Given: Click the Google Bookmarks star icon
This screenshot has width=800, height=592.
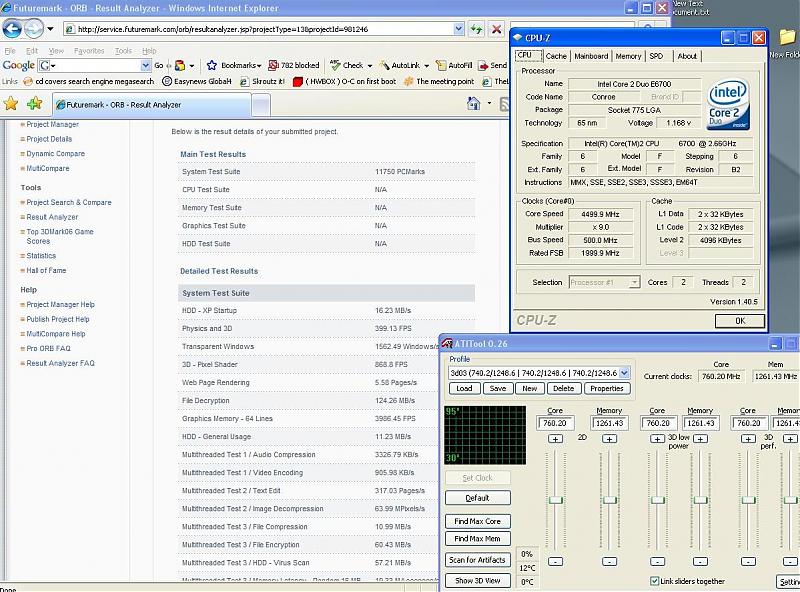Looking at the screenshot, I should point(212,65).
